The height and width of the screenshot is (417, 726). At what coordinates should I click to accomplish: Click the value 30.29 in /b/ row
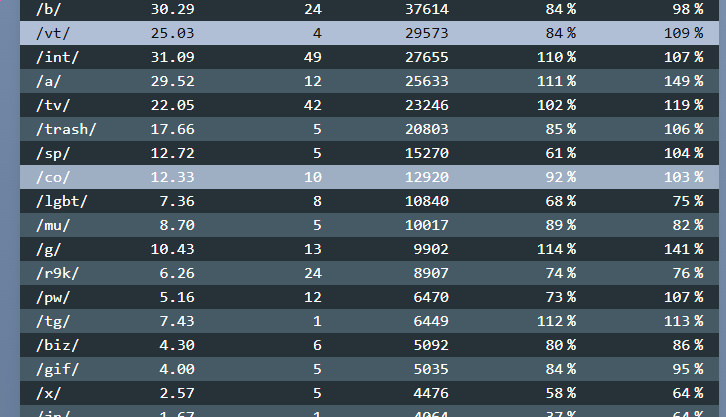coord(173,9)
